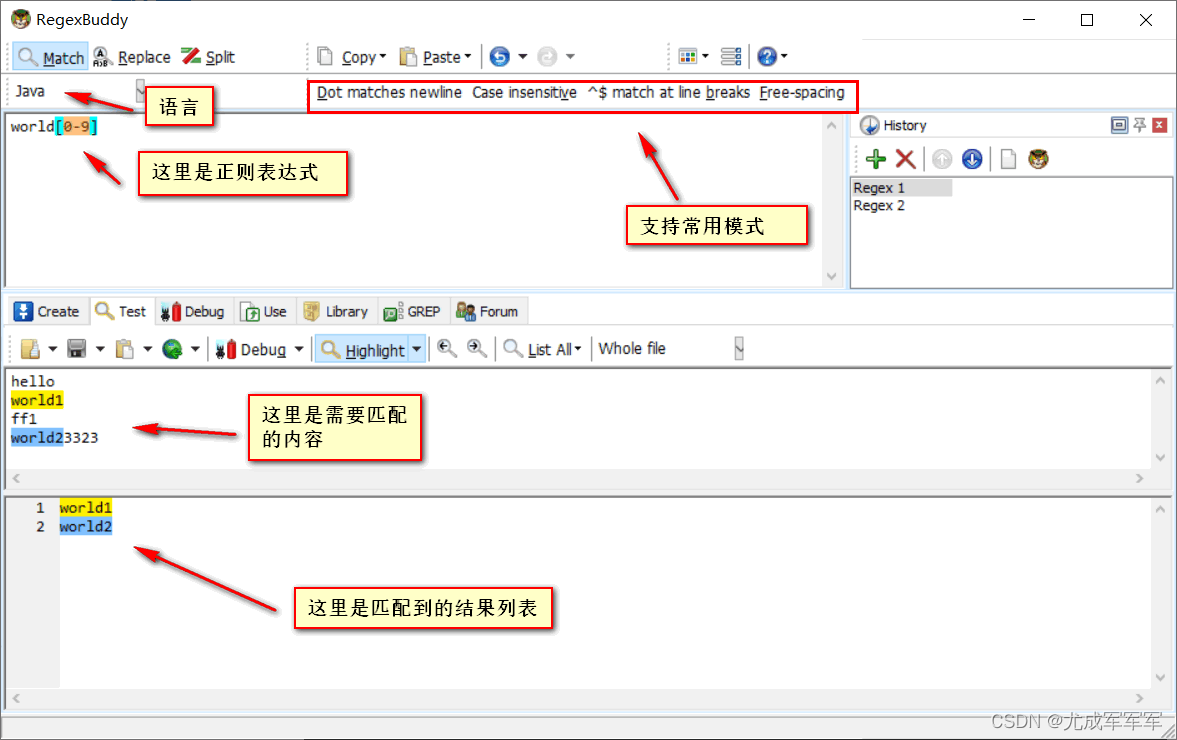This screenshot has height=740, width=1177.
Task: Open the Whole file scope dropdown
Action: coord(739,348)
